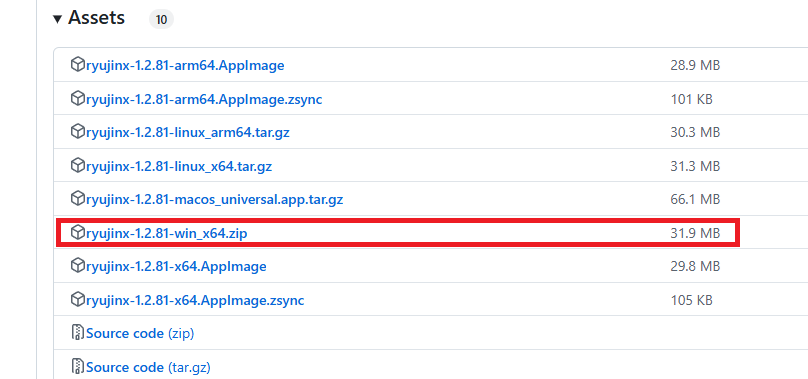
Task: Click package icon beside linux_x64.tar.gz
Action: pyautogui.click(x=77, y=166)
